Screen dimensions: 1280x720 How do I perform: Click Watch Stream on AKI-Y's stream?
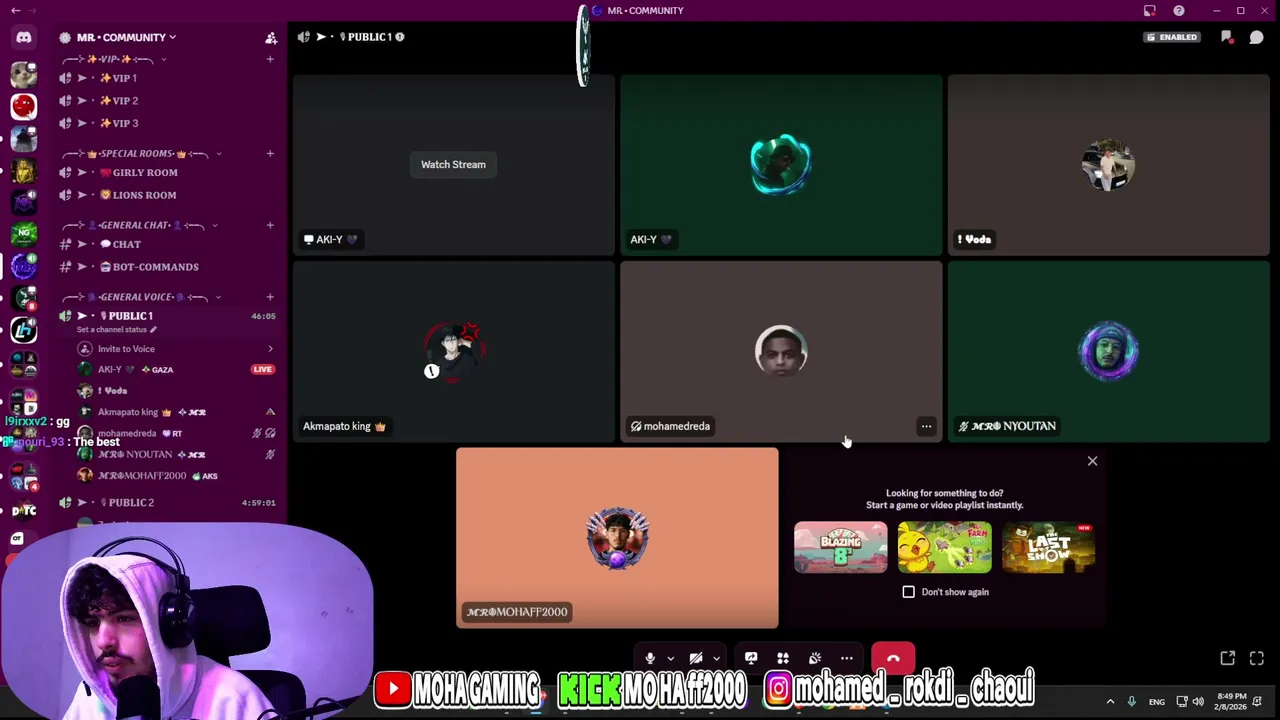pyautogui.click(x=453, y=164)
